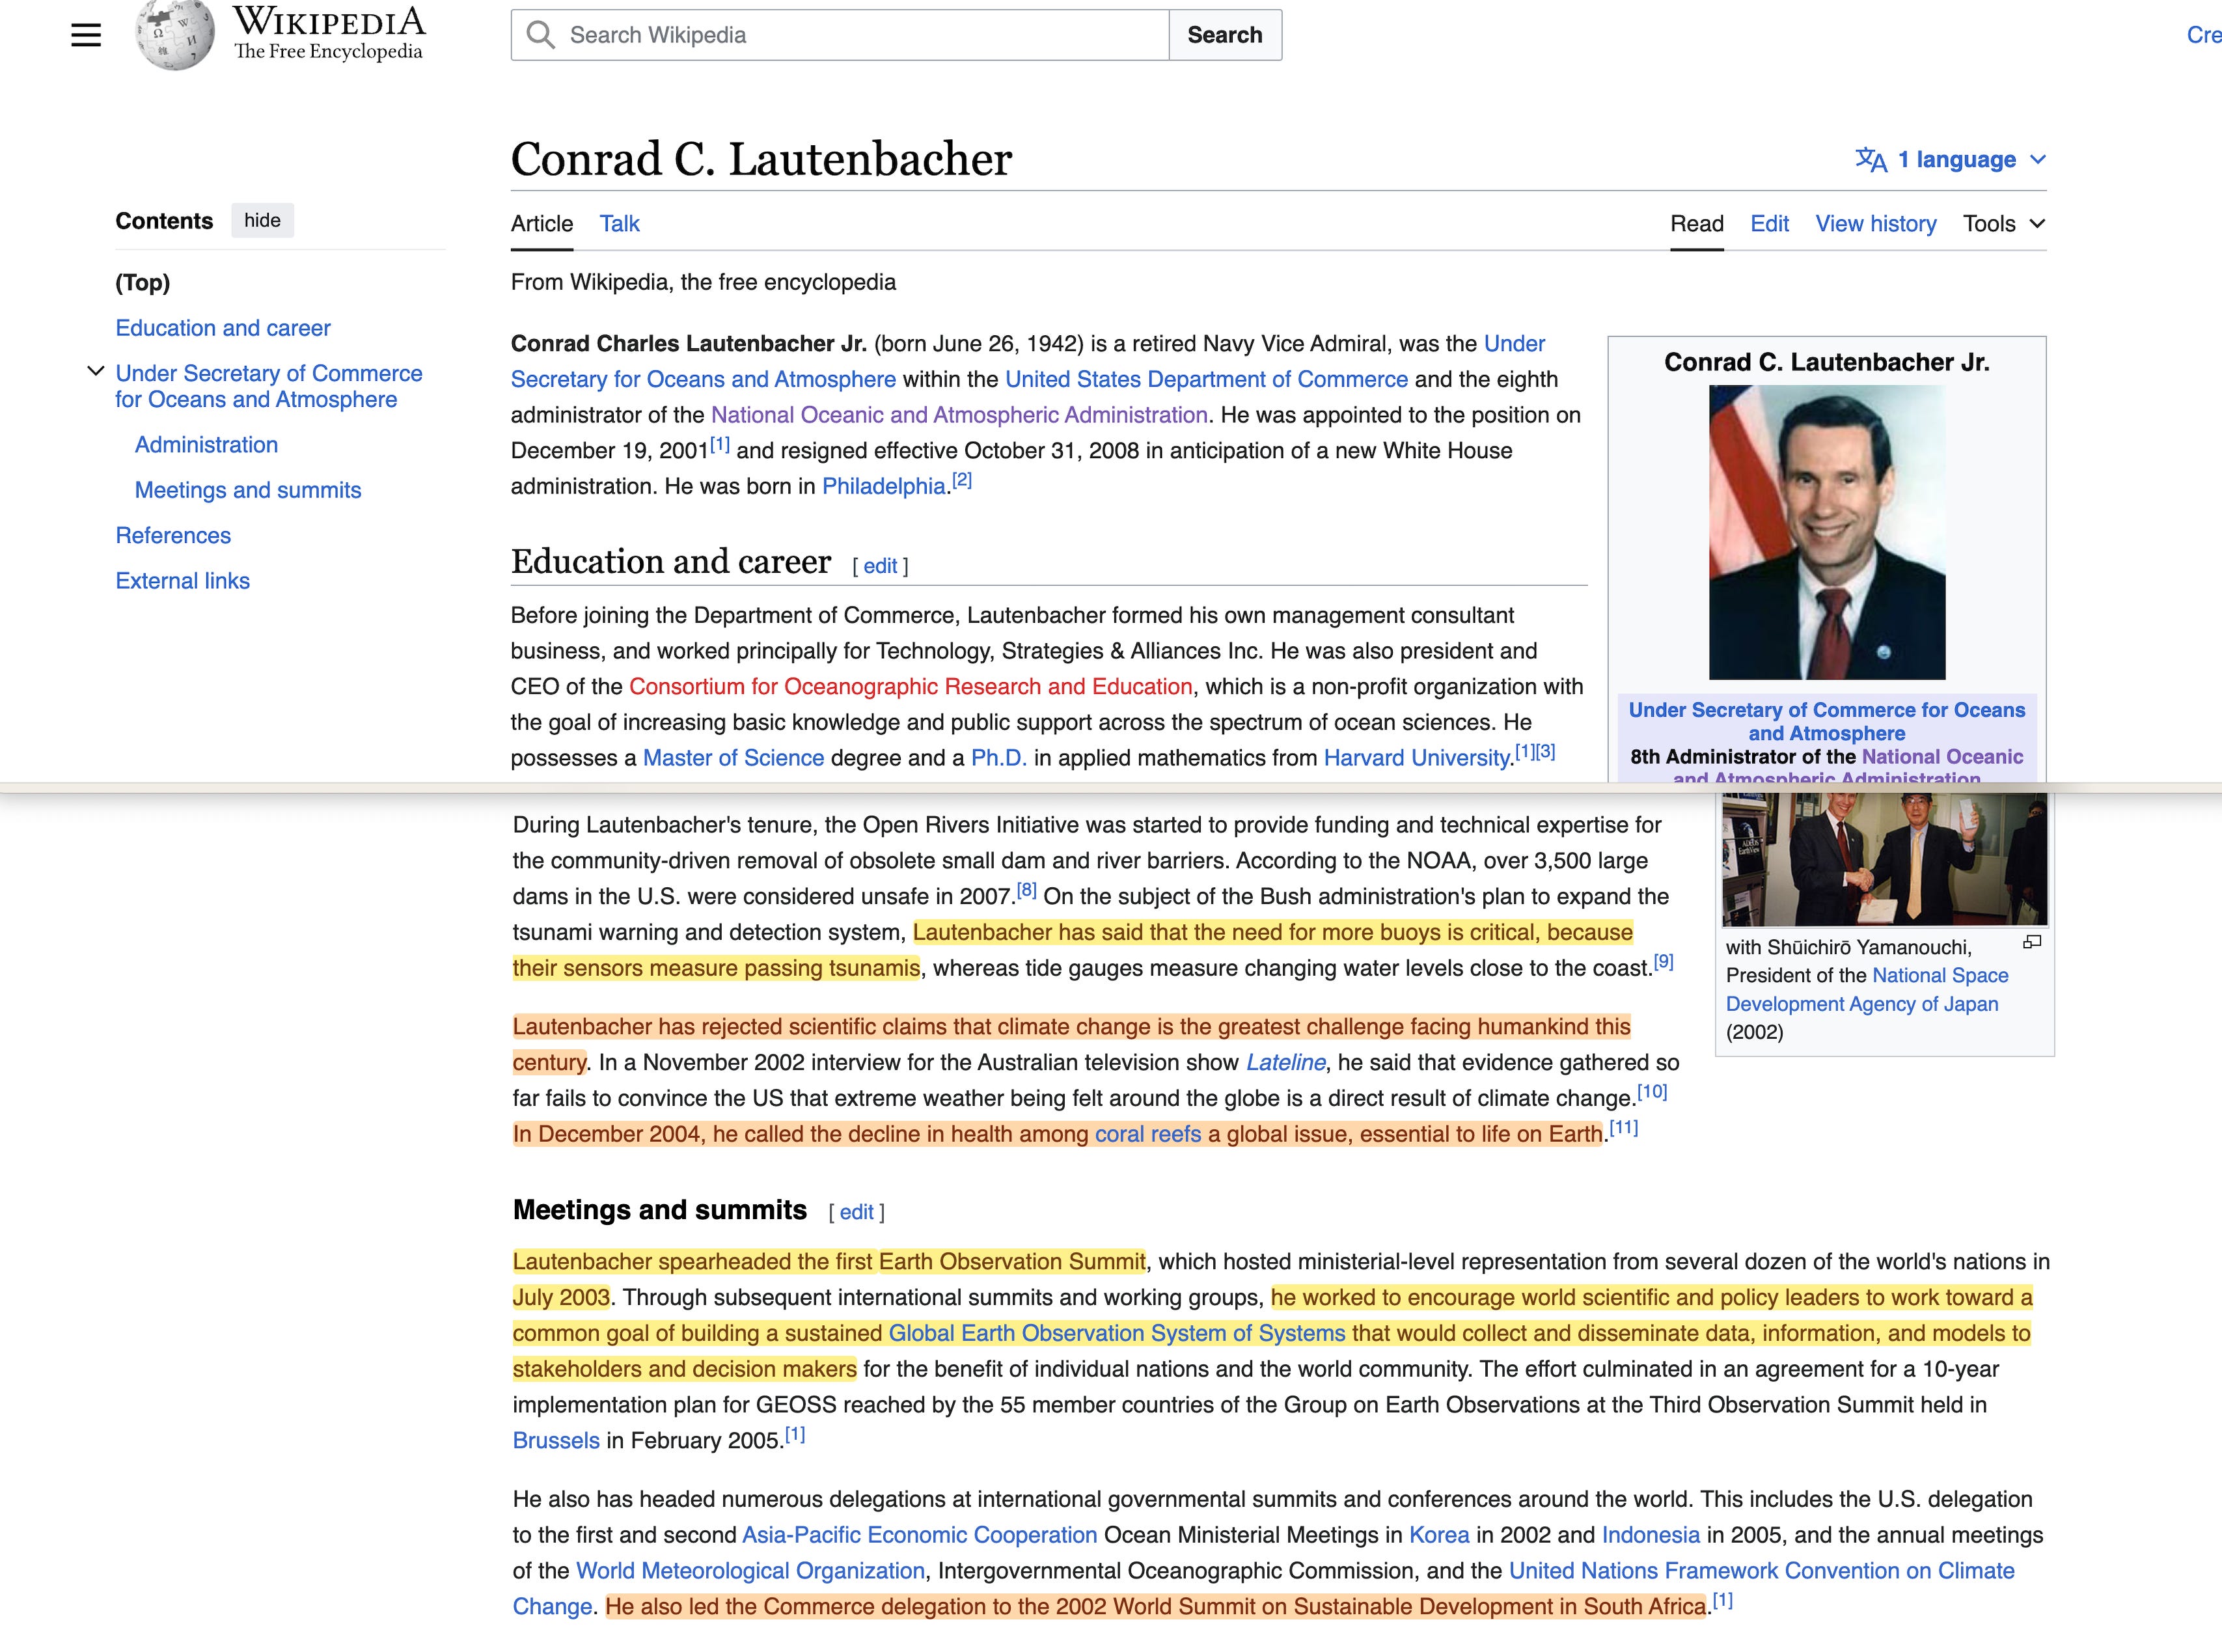The height and width of the screenshot is (1652, 2222).
Task: Open the Tools dropdown menu
Action: point(2004,224)
